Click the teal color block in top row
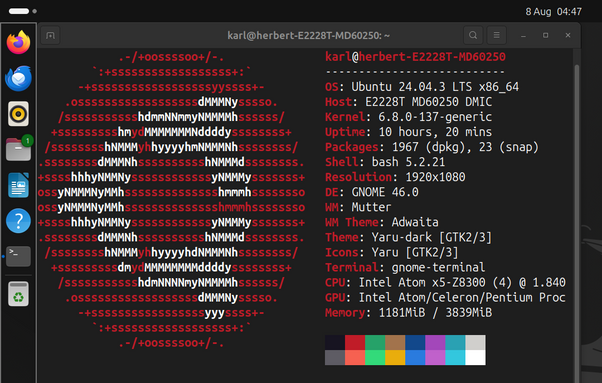 [x=455, y=342]
